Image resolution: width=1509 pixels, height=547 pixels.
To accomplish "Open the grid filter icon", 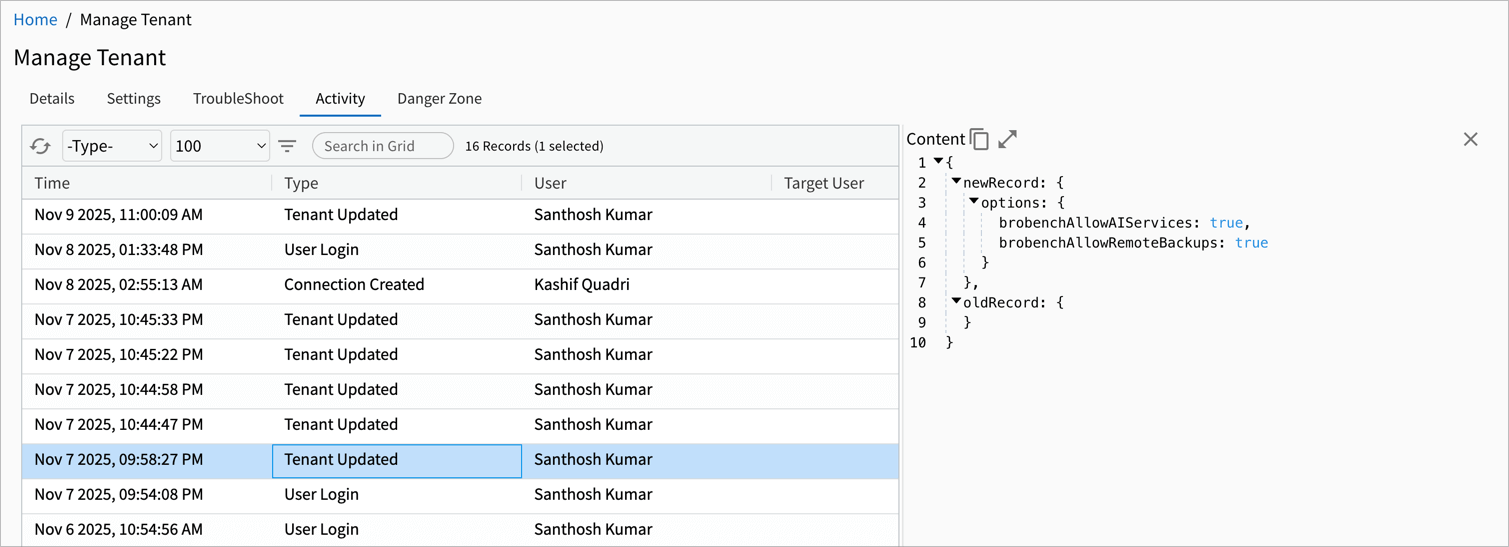I will [x=287, y=146].
